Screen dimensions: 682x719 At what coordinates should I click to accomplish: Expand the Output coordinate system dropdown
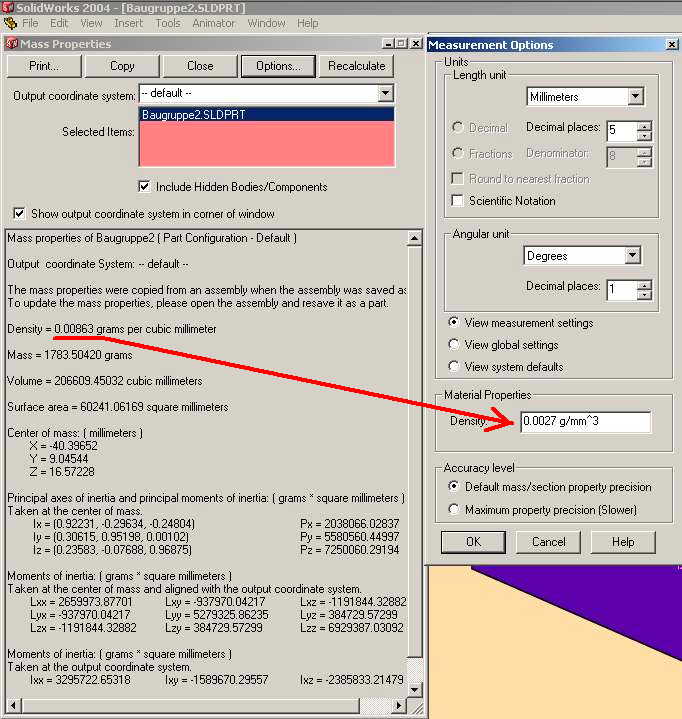[x=386, y=94]
